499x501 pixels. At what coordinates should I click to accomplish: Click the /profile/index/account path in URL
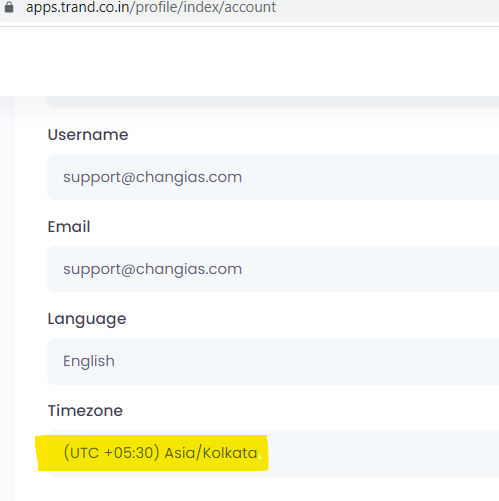click(206, 7)
